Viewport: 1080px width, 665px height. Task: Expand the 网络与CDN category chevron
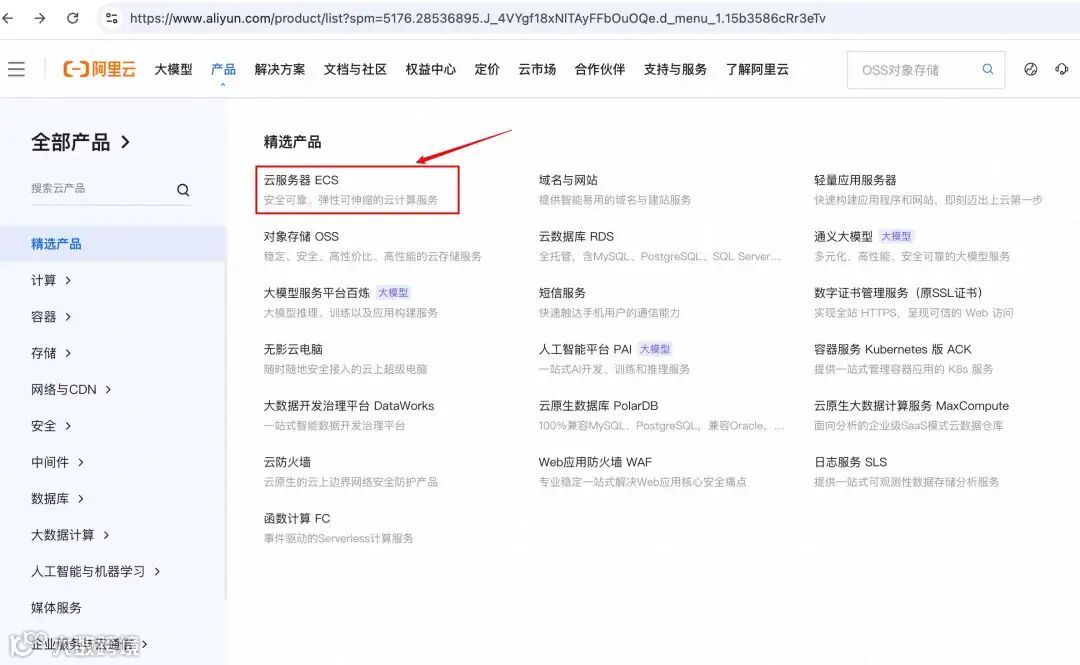108,389
